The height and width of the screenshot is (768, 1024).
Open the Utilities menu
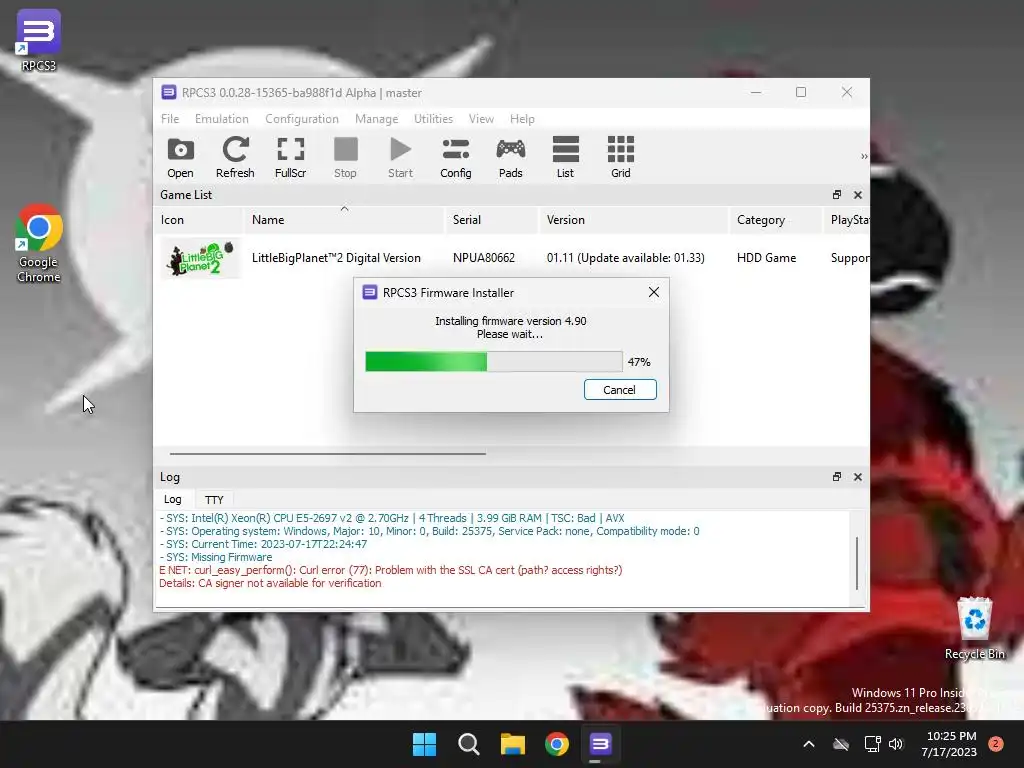click(433, 119)
